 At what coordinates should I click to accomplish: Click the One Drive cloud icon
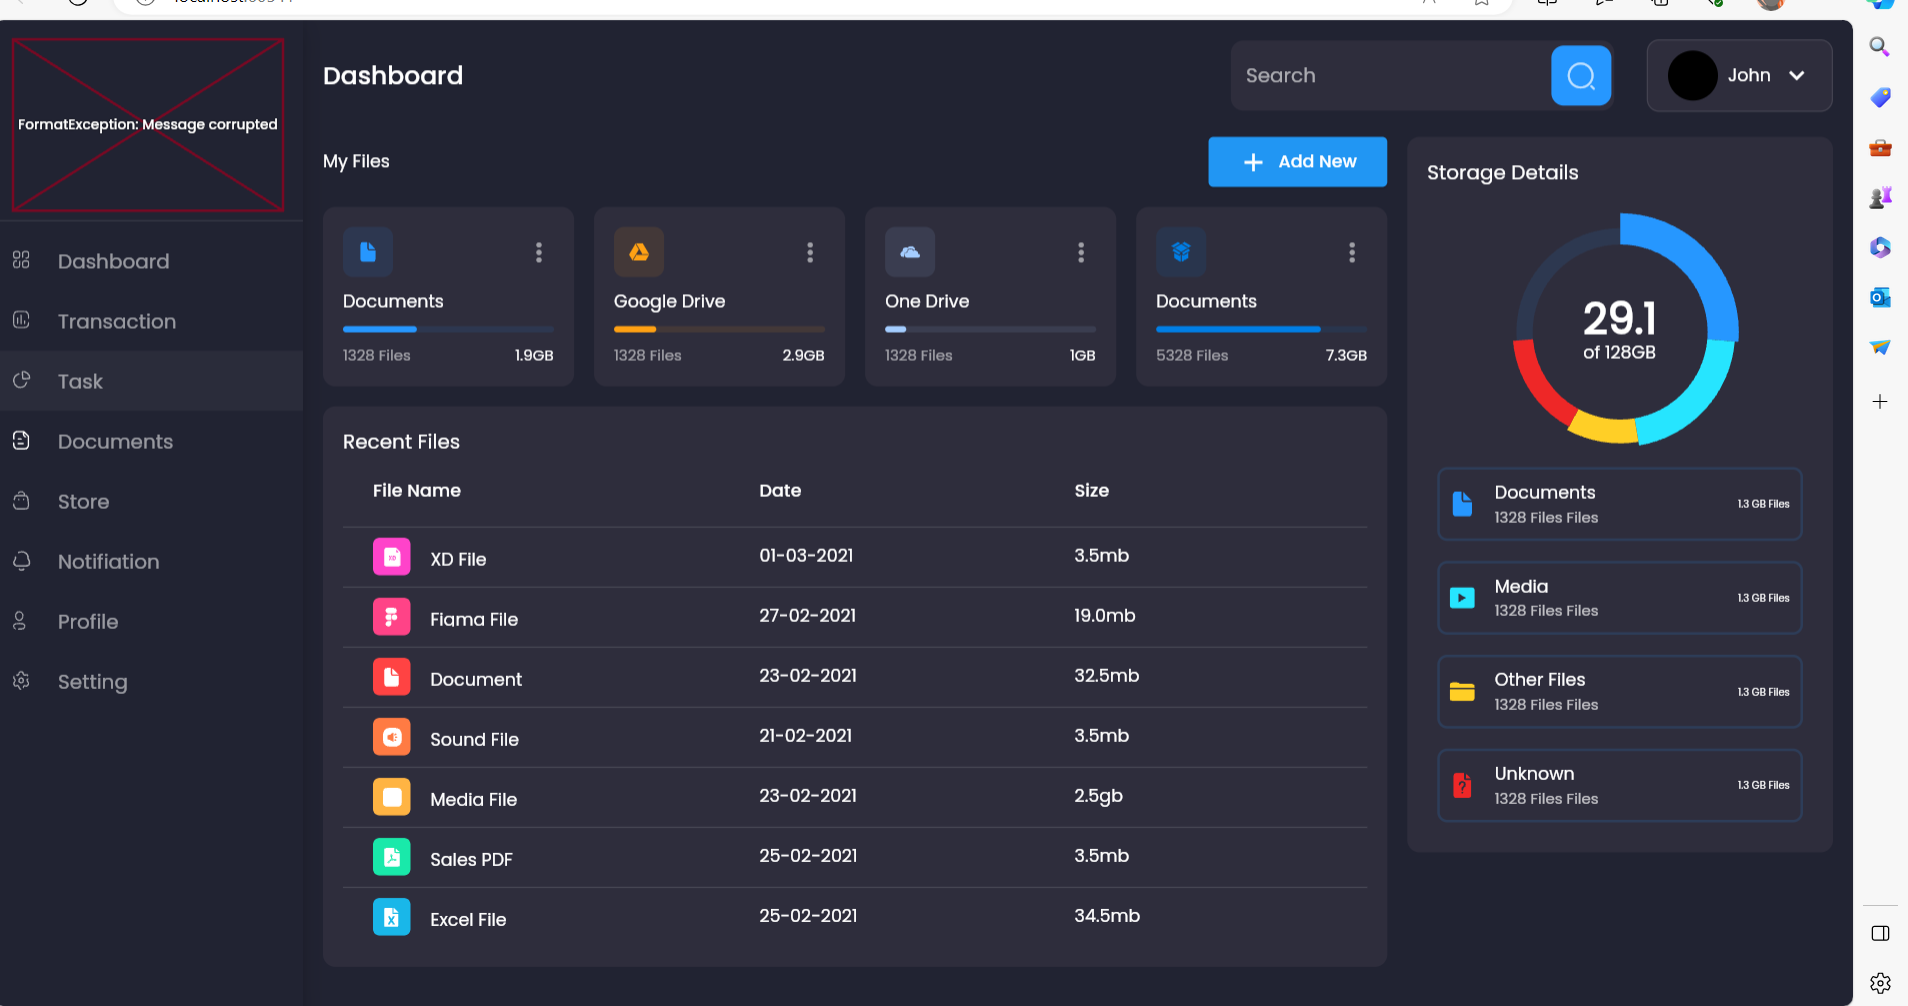coord(909,252)
